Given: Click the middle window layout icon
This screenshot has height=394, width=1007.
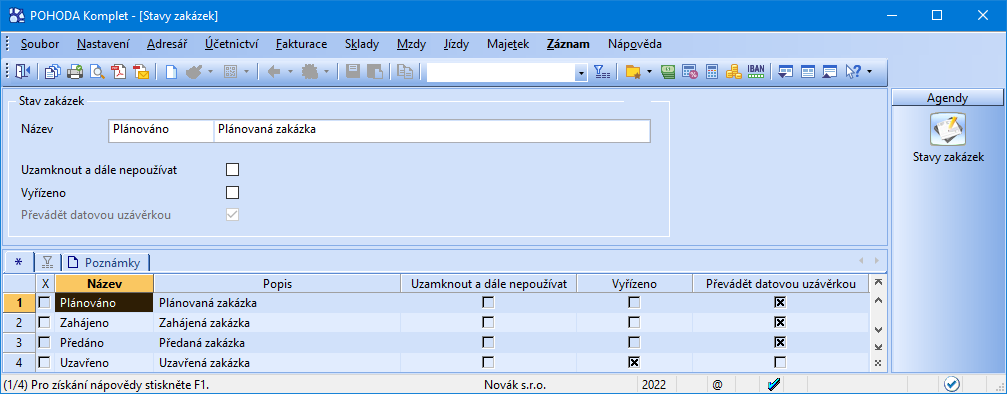Looking at the screenshot, I should pos(807,72).
